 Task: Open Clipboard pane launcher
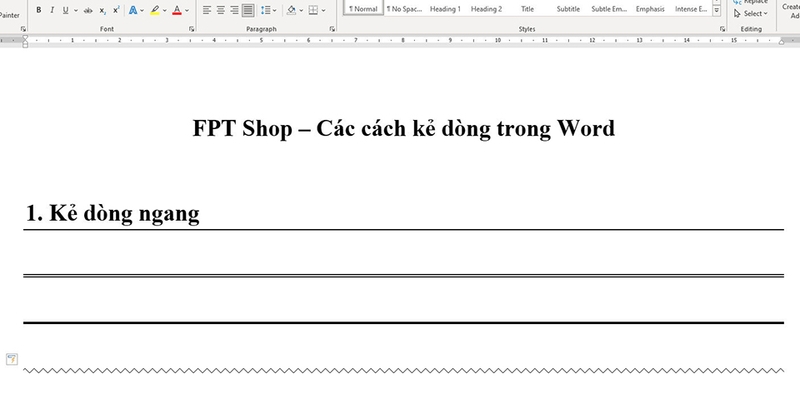coord(23,29)
